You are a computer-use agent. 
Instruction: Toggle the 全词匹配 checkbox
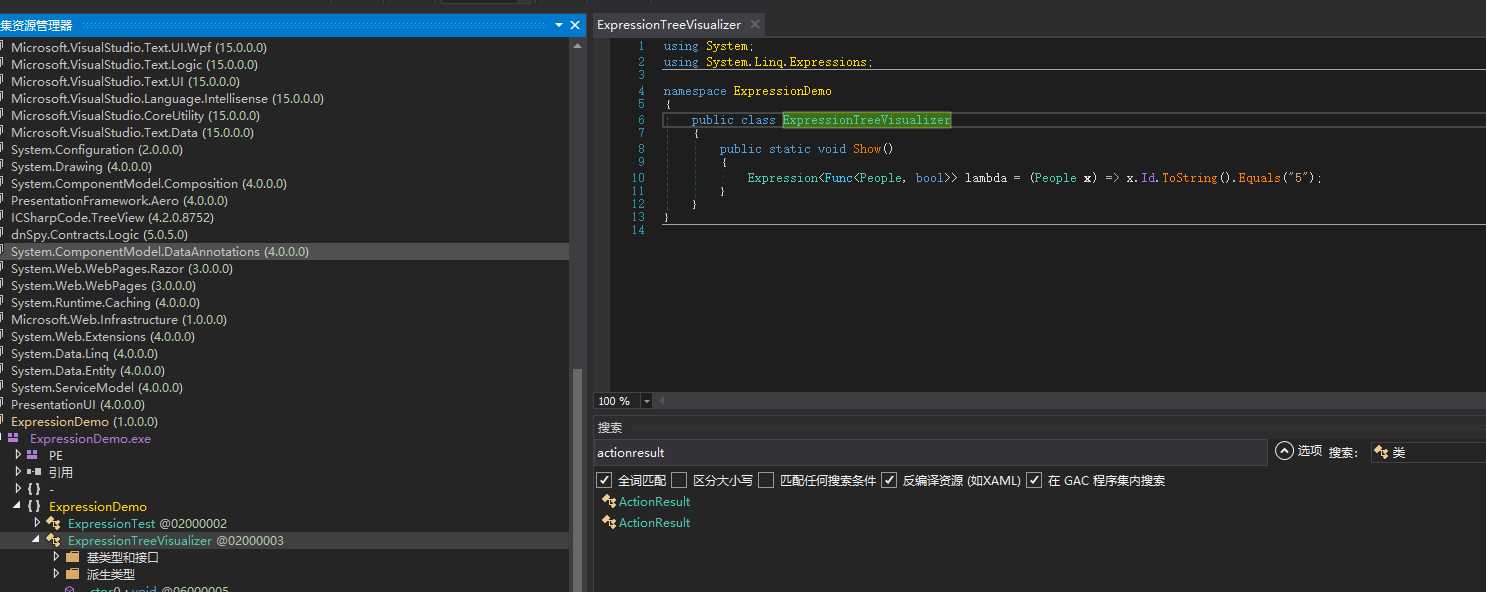click(x=603, y=480)
